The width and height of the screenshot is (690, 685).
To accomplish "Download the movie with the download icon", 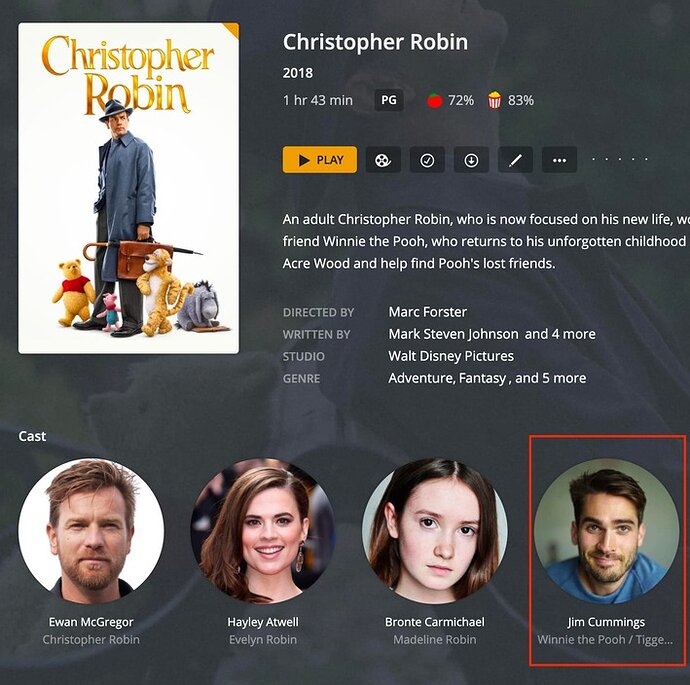I will [x=471, y=160].
